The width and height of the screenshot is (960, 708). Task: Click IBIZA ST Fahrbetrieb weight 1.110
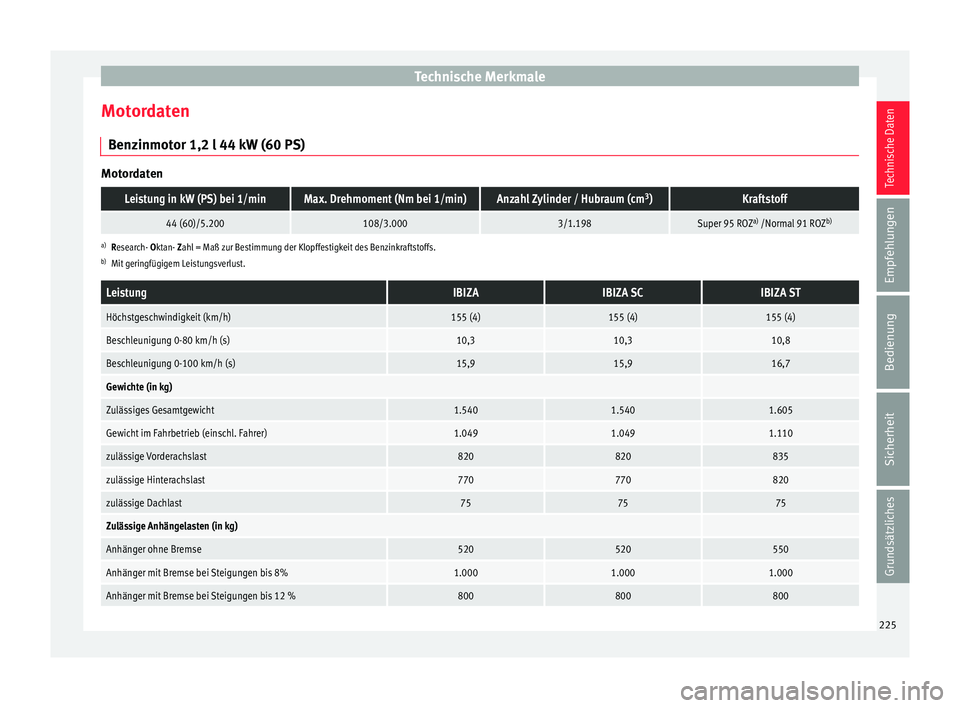pos(781,434)
